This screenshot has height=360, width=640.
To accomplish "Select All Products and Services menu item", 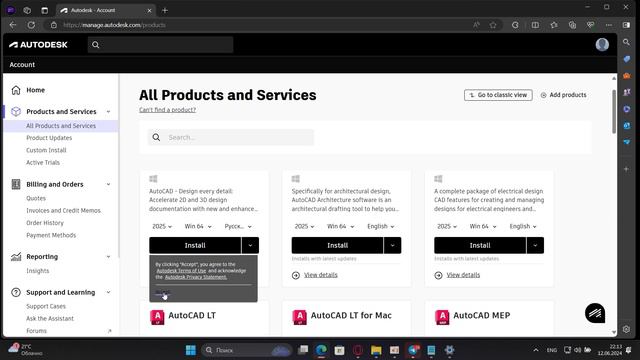I will [x=61, y=126].
